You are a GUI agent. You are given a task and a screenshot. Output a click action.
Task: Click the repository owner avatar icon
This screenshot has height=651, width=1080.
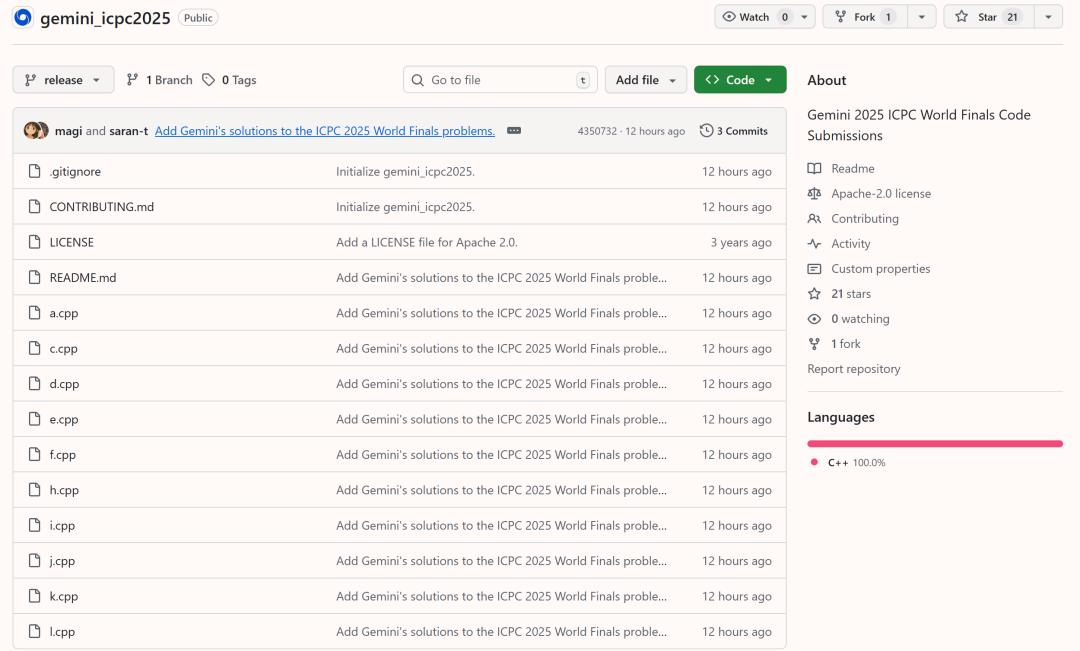(x=23, y=18)
